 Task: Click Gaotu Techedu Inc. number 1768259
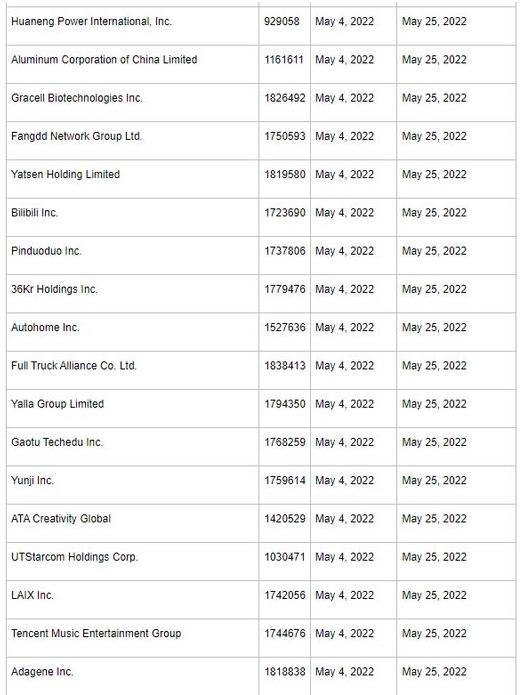tap(285, 442)
